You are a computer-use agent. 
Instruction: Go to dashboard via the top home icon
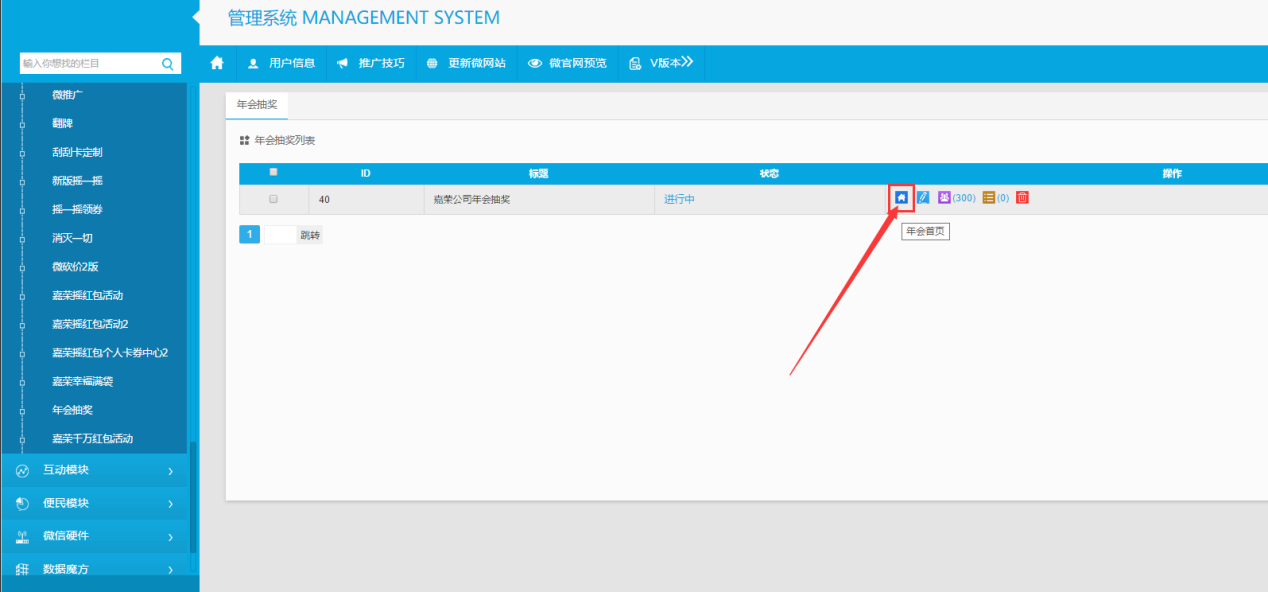click(217, 63)
